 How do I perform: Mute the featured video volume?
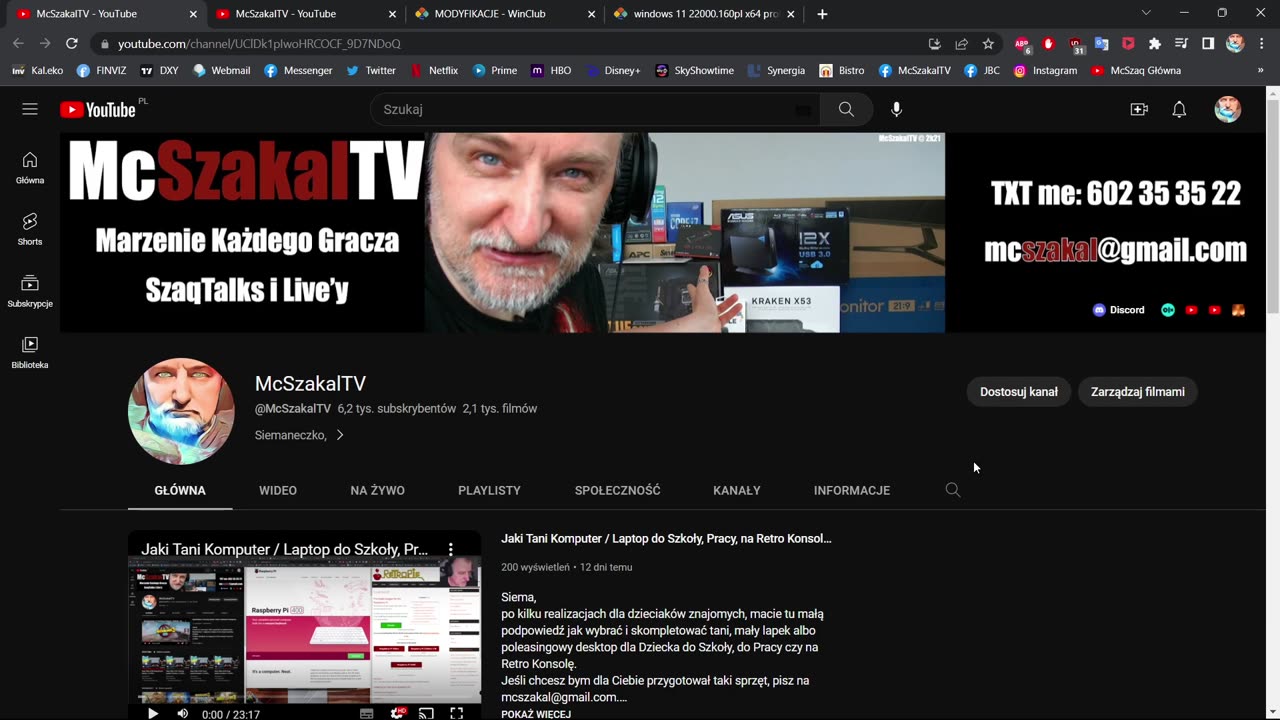(182, 714)
